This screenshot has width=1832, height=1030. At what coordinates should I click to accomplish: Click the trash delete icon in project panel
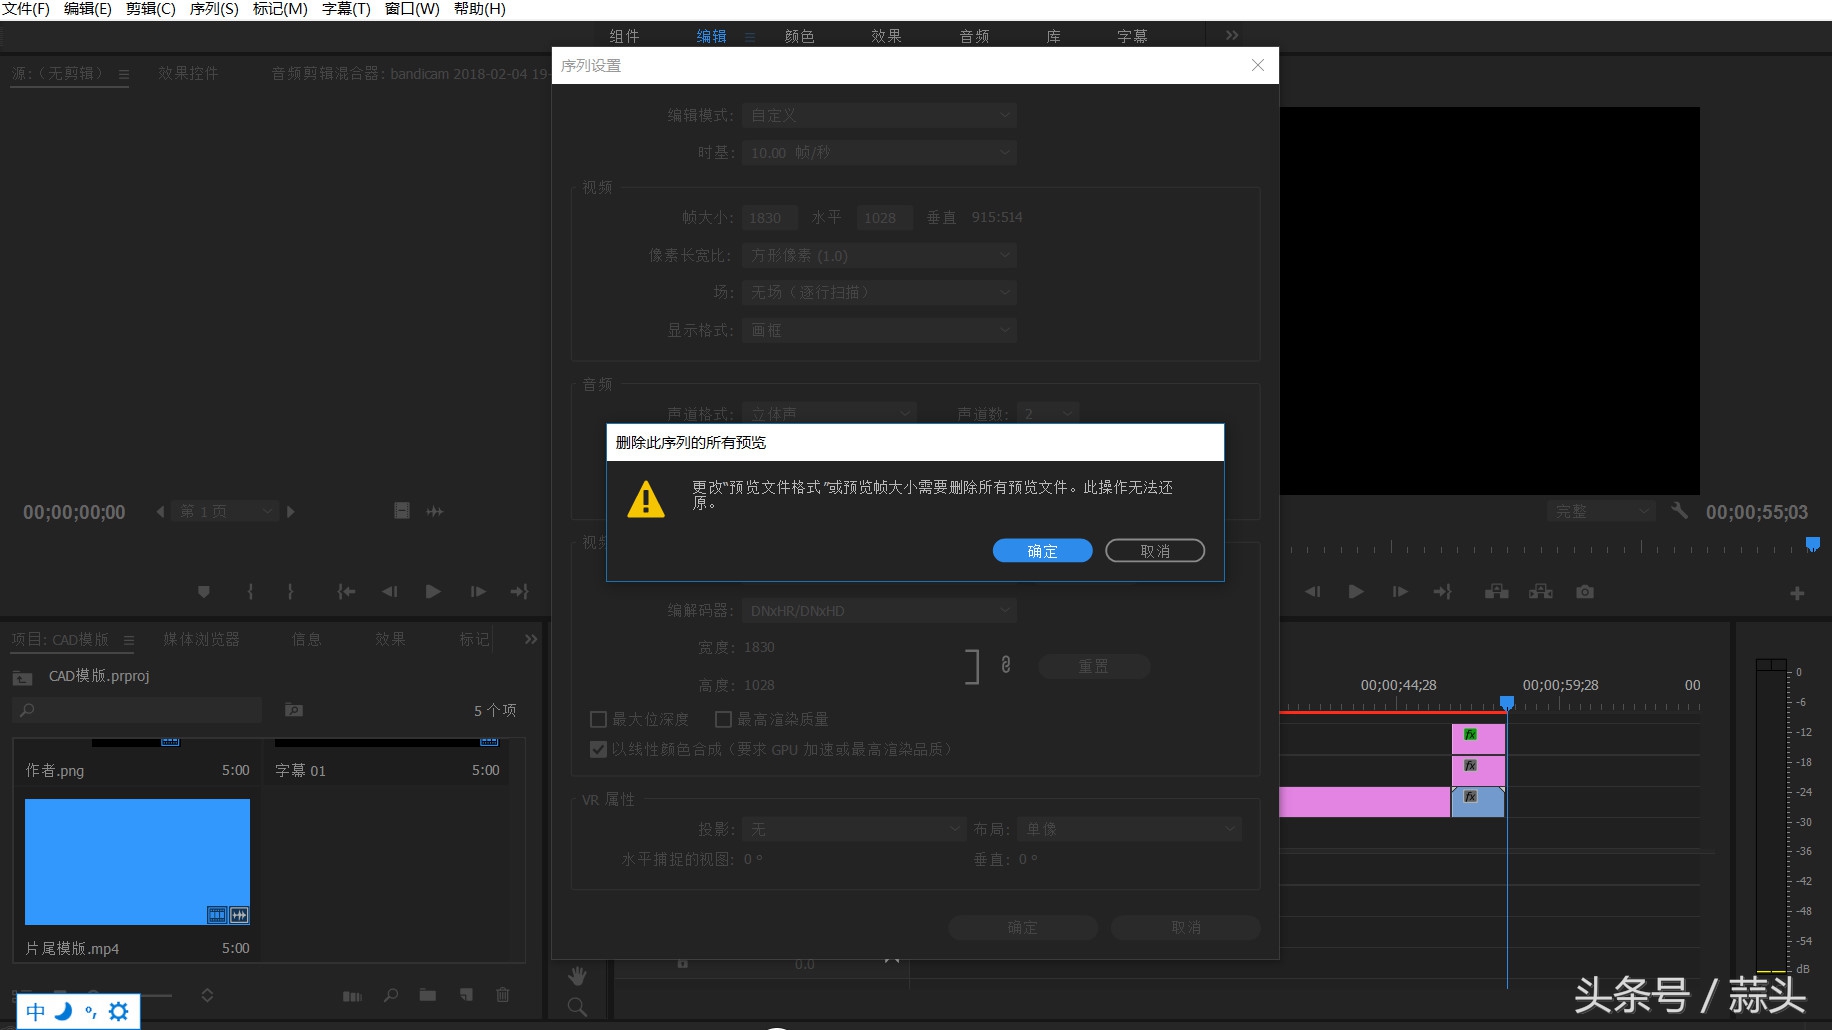(503, 995)
